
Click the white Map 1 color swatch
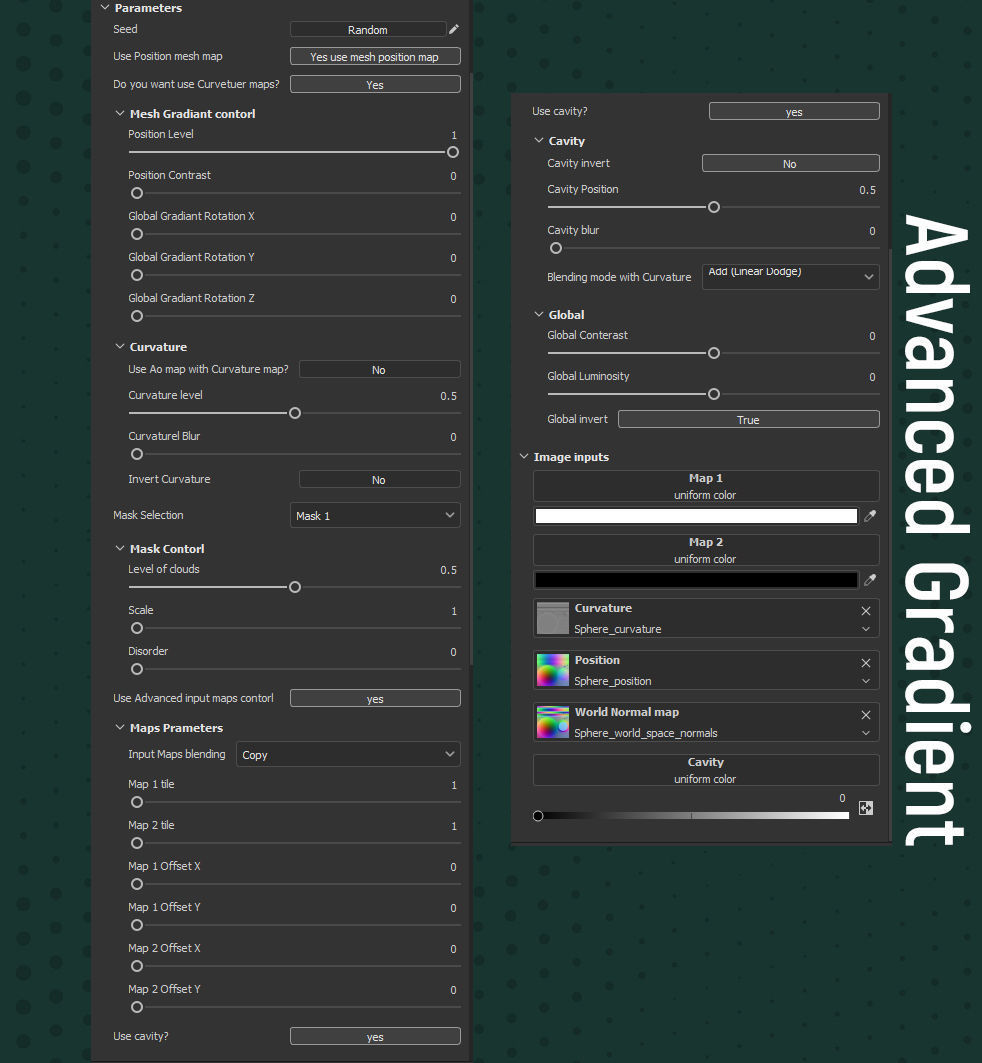[x=696, y=516]
